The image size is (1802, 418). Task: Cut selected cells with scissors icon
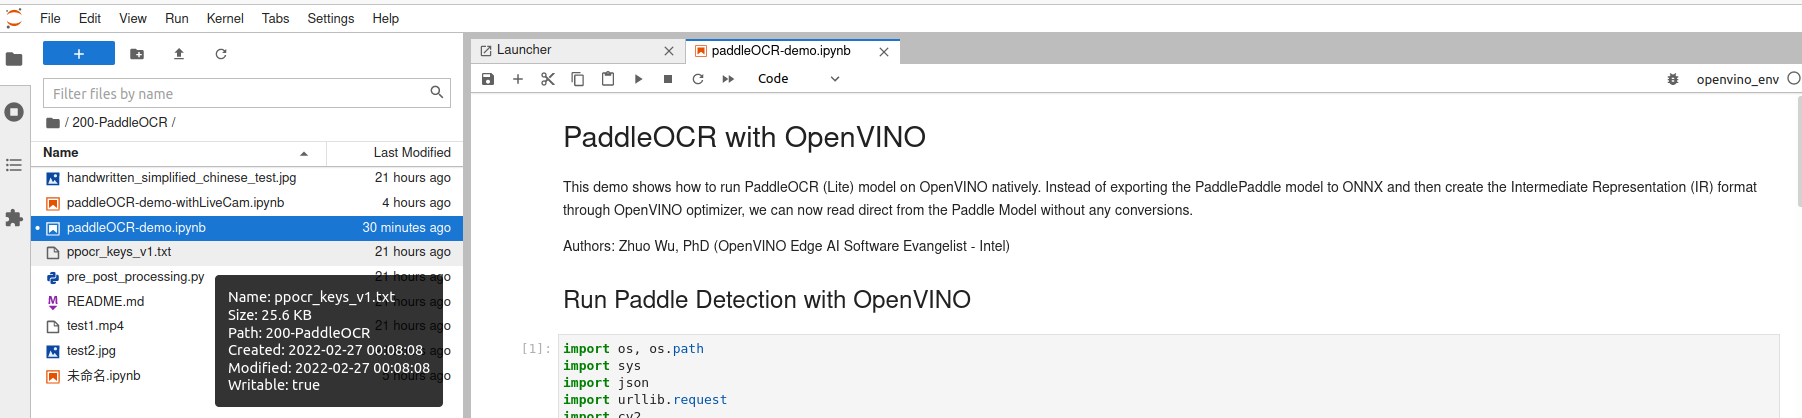click(x=548, y=79)
